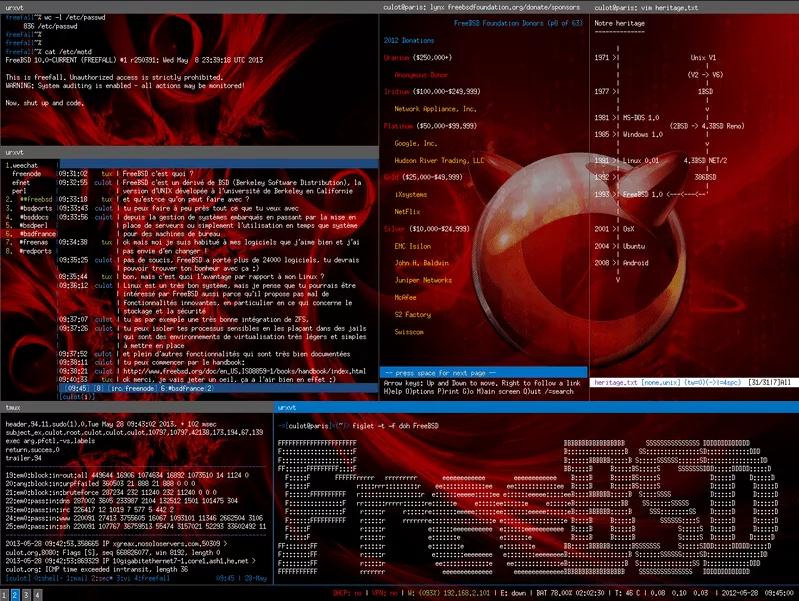
Task: Focus the vim heritage.txt window title
Action: click(x=694, y=7)
